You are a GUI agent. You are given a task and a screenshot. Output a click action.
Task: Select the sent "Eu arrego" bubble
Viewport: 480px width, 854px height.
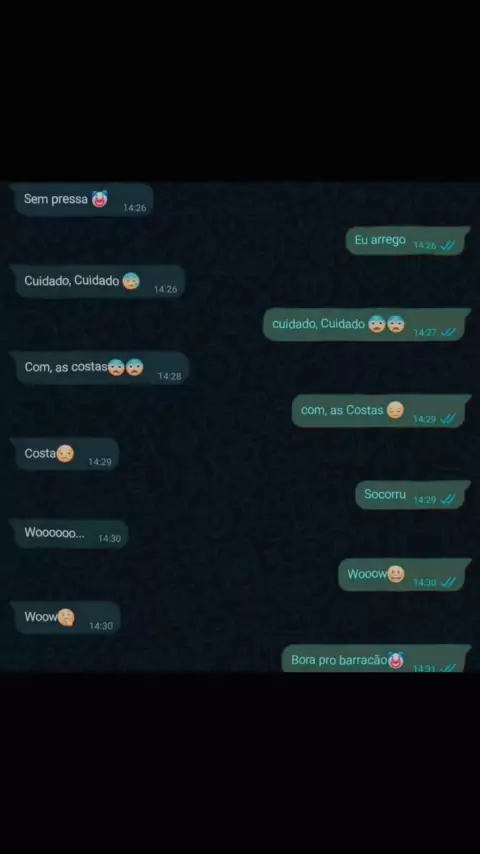click(x=408, y=241)
